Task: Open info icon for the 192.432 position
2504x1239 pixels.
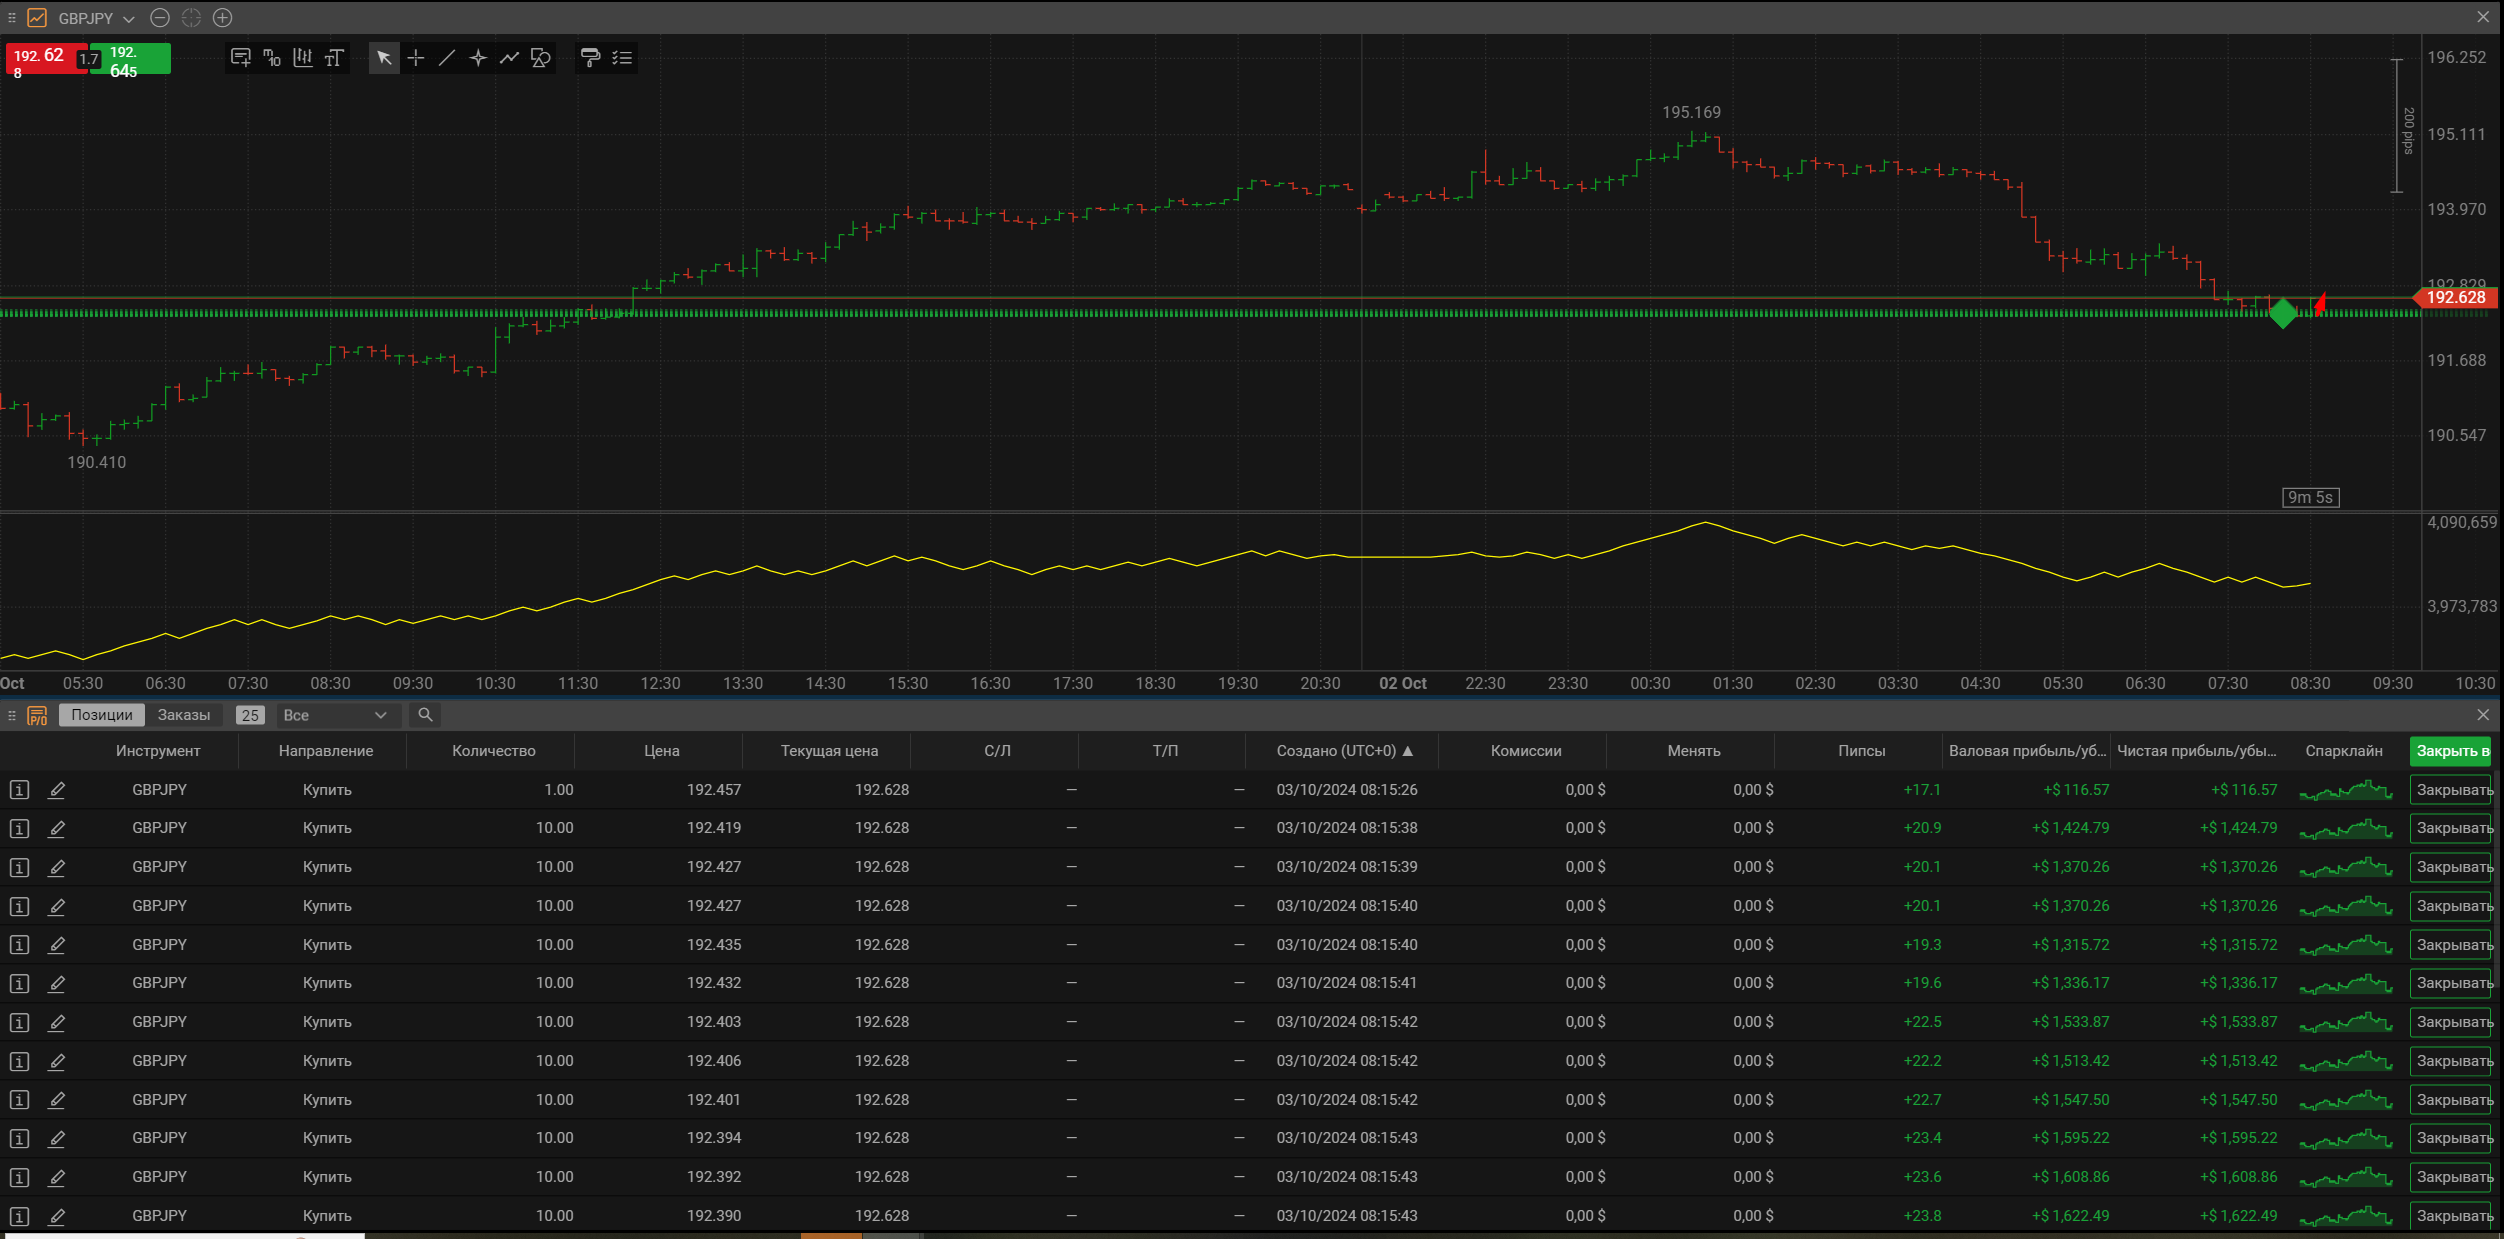Action: (19, 984)
